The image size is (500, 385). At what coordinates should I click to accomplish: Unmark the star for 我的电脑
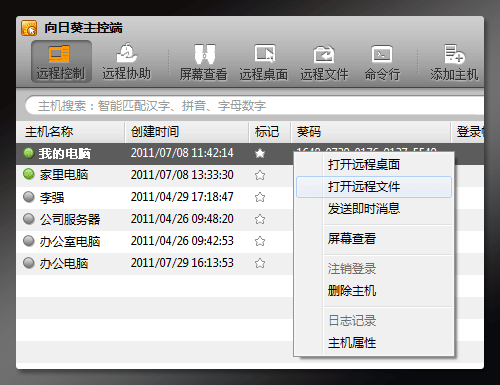(260, 153)
